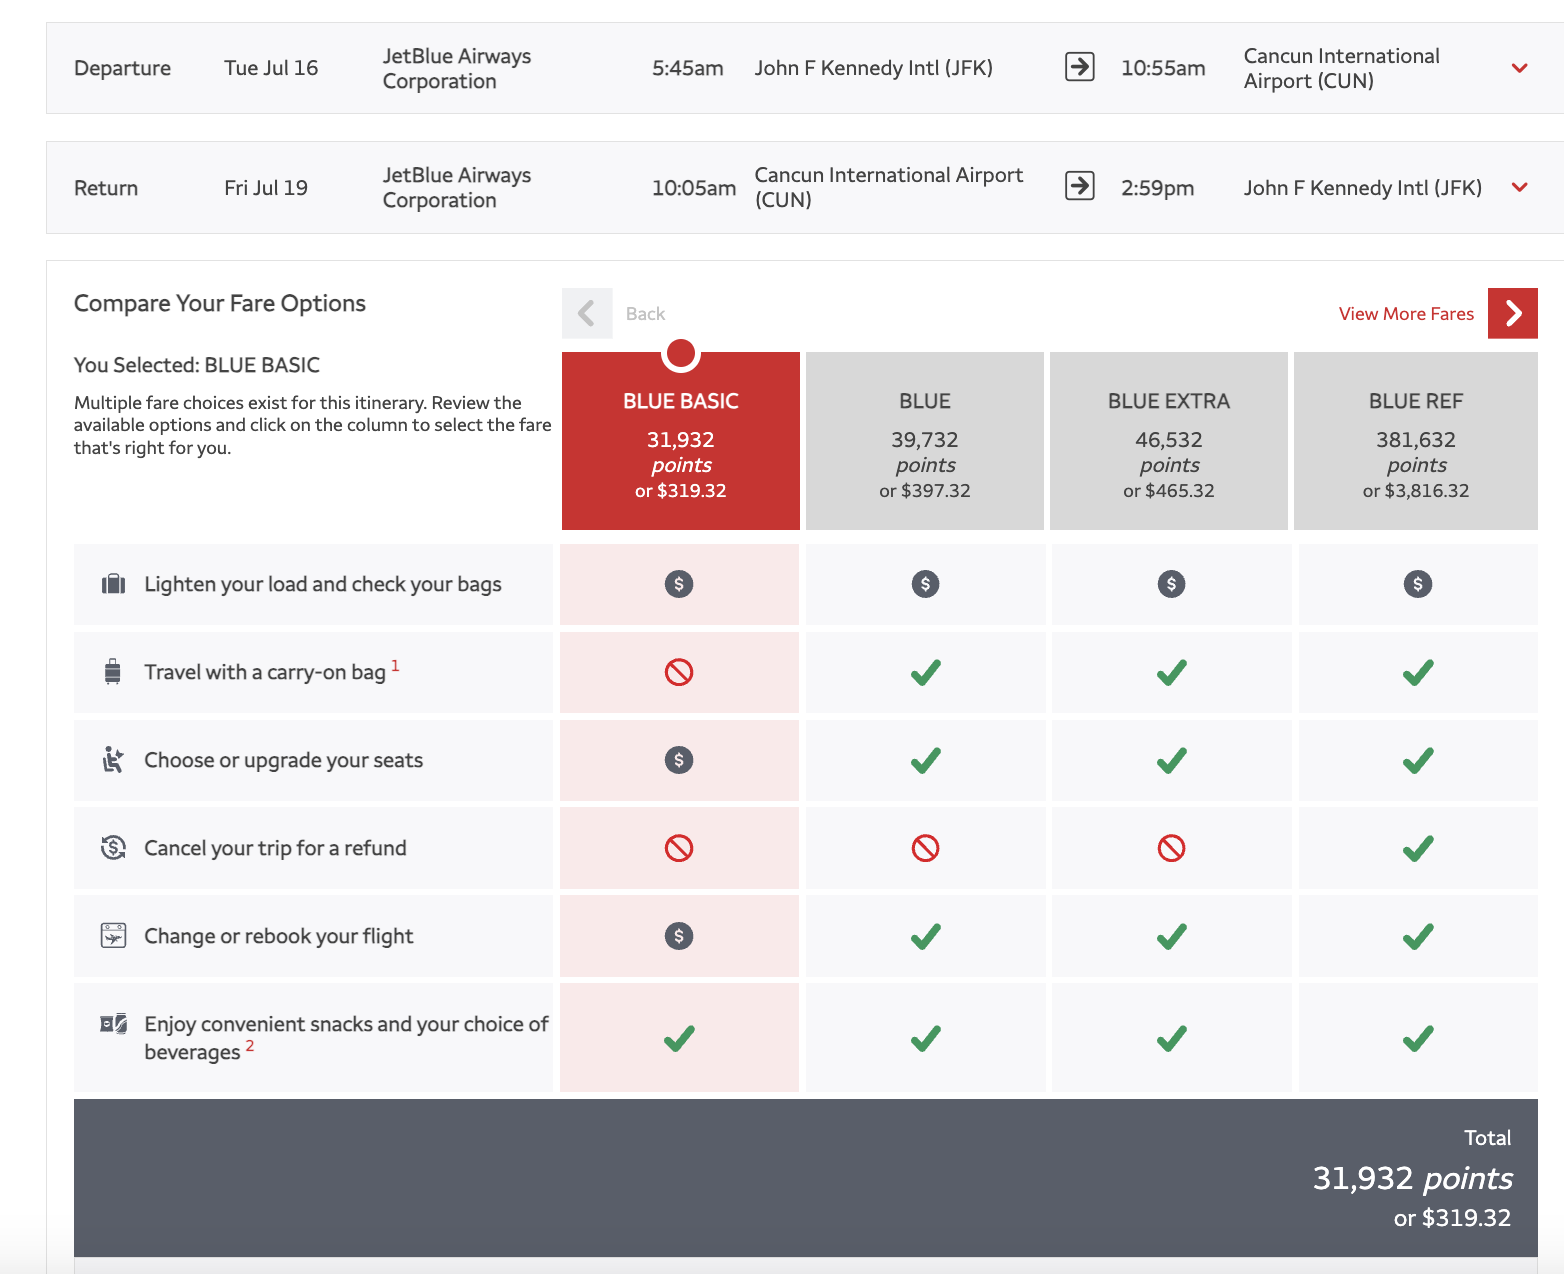Select the BLUE EXTRA fare column
This screenshot has width=1564, height=1274.
[x=1169, y=441]
